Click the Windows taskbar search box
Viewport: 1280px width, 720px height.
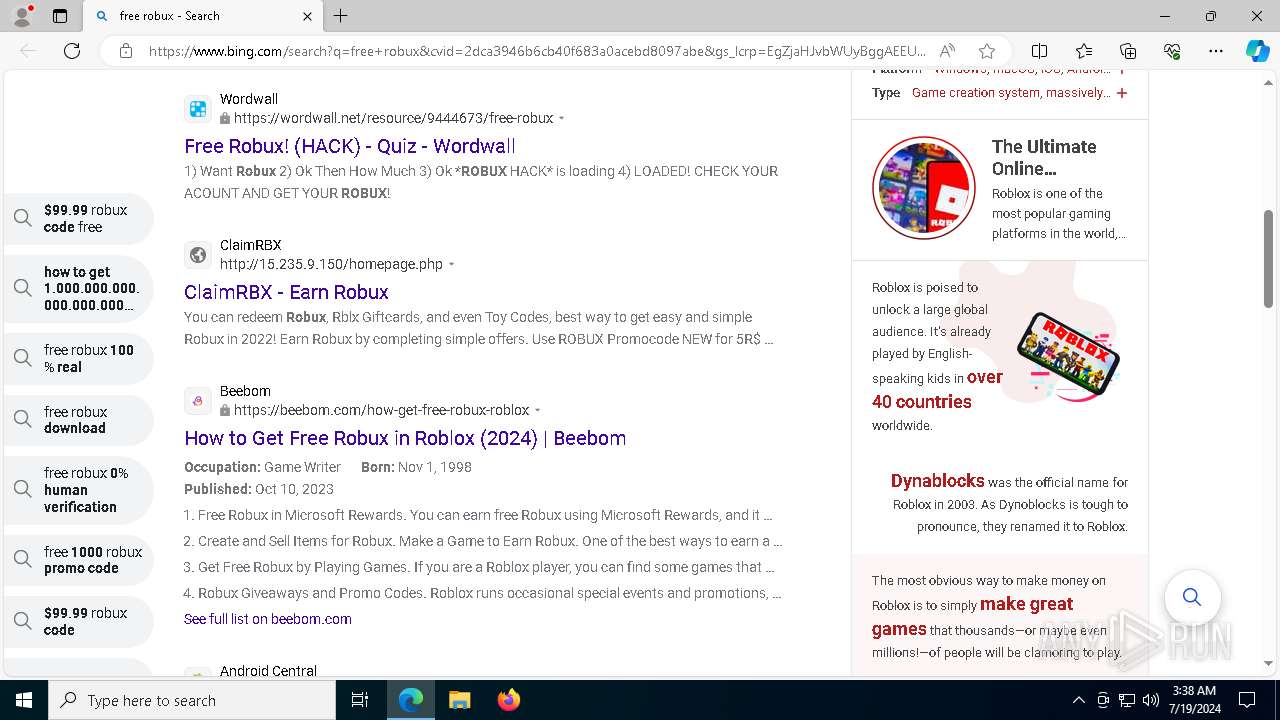point(192,700)
